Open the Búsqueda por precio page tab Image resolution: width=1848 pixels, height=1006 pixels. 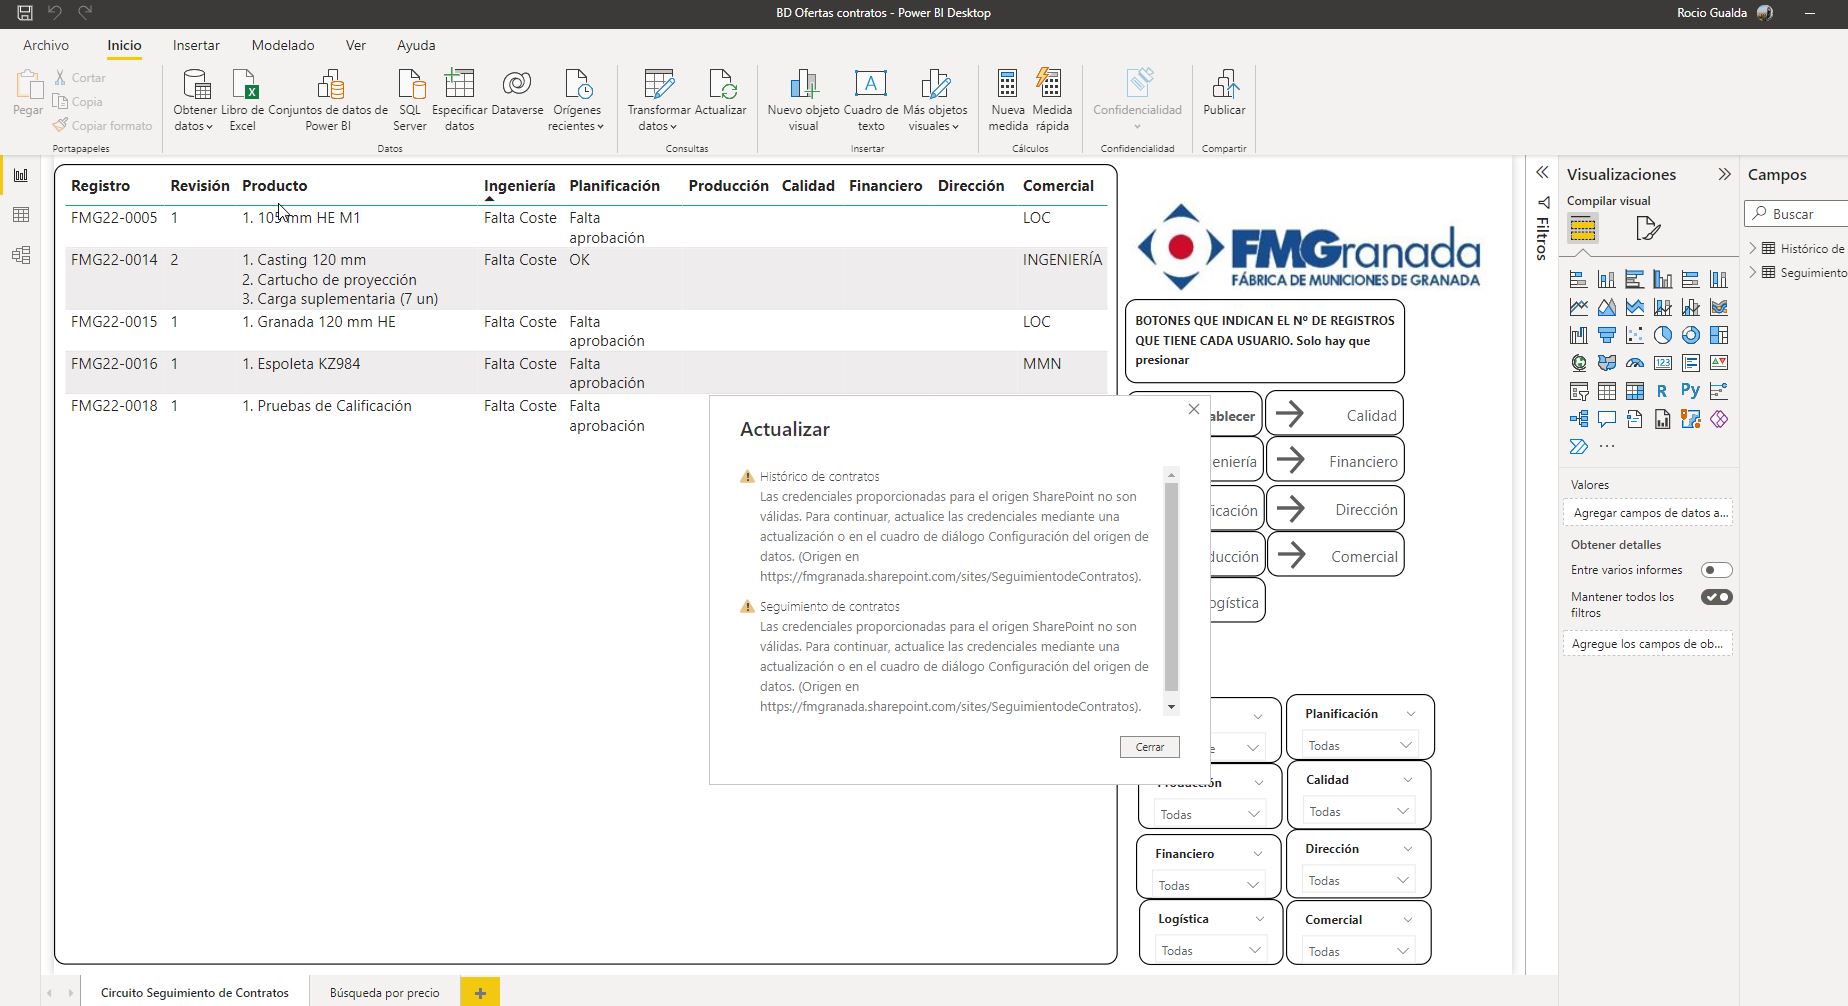coord(385,993)
